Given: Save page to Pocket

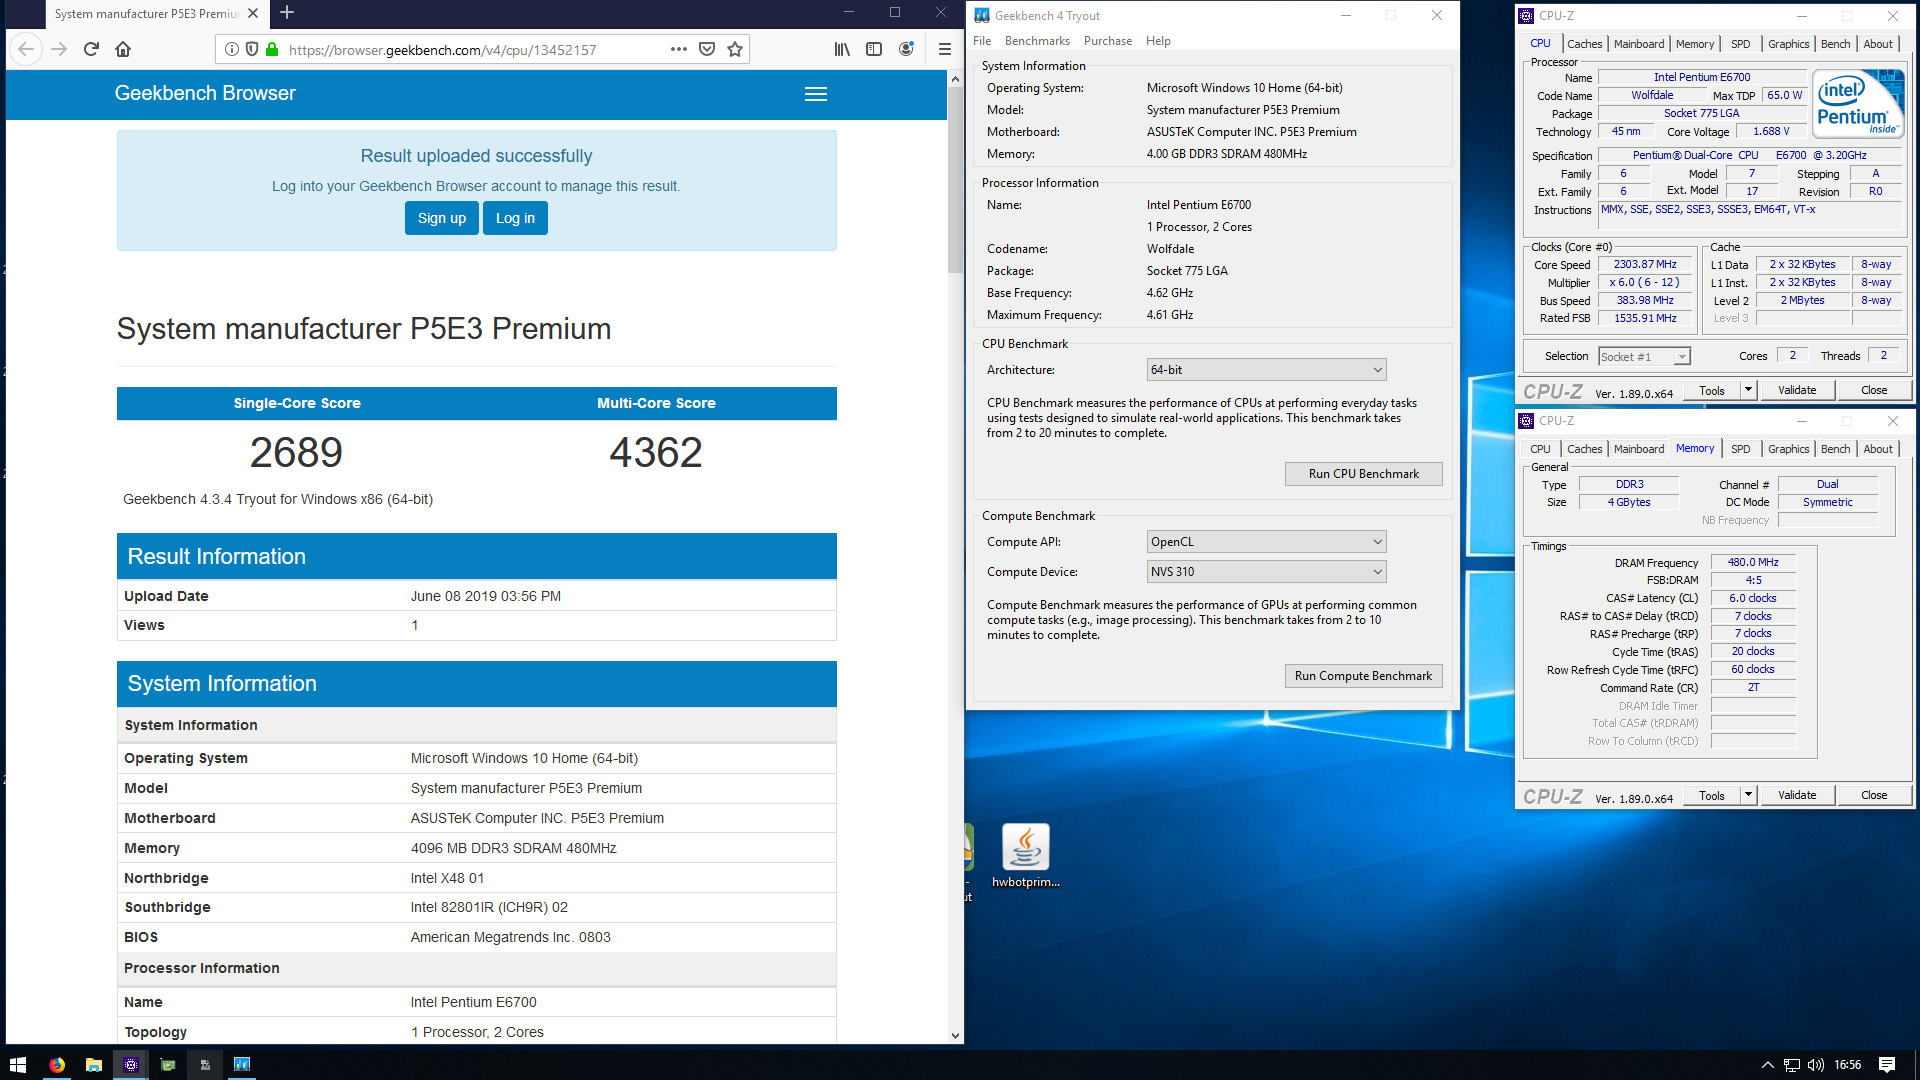Looking at the screenshot, I should point(707,49).
